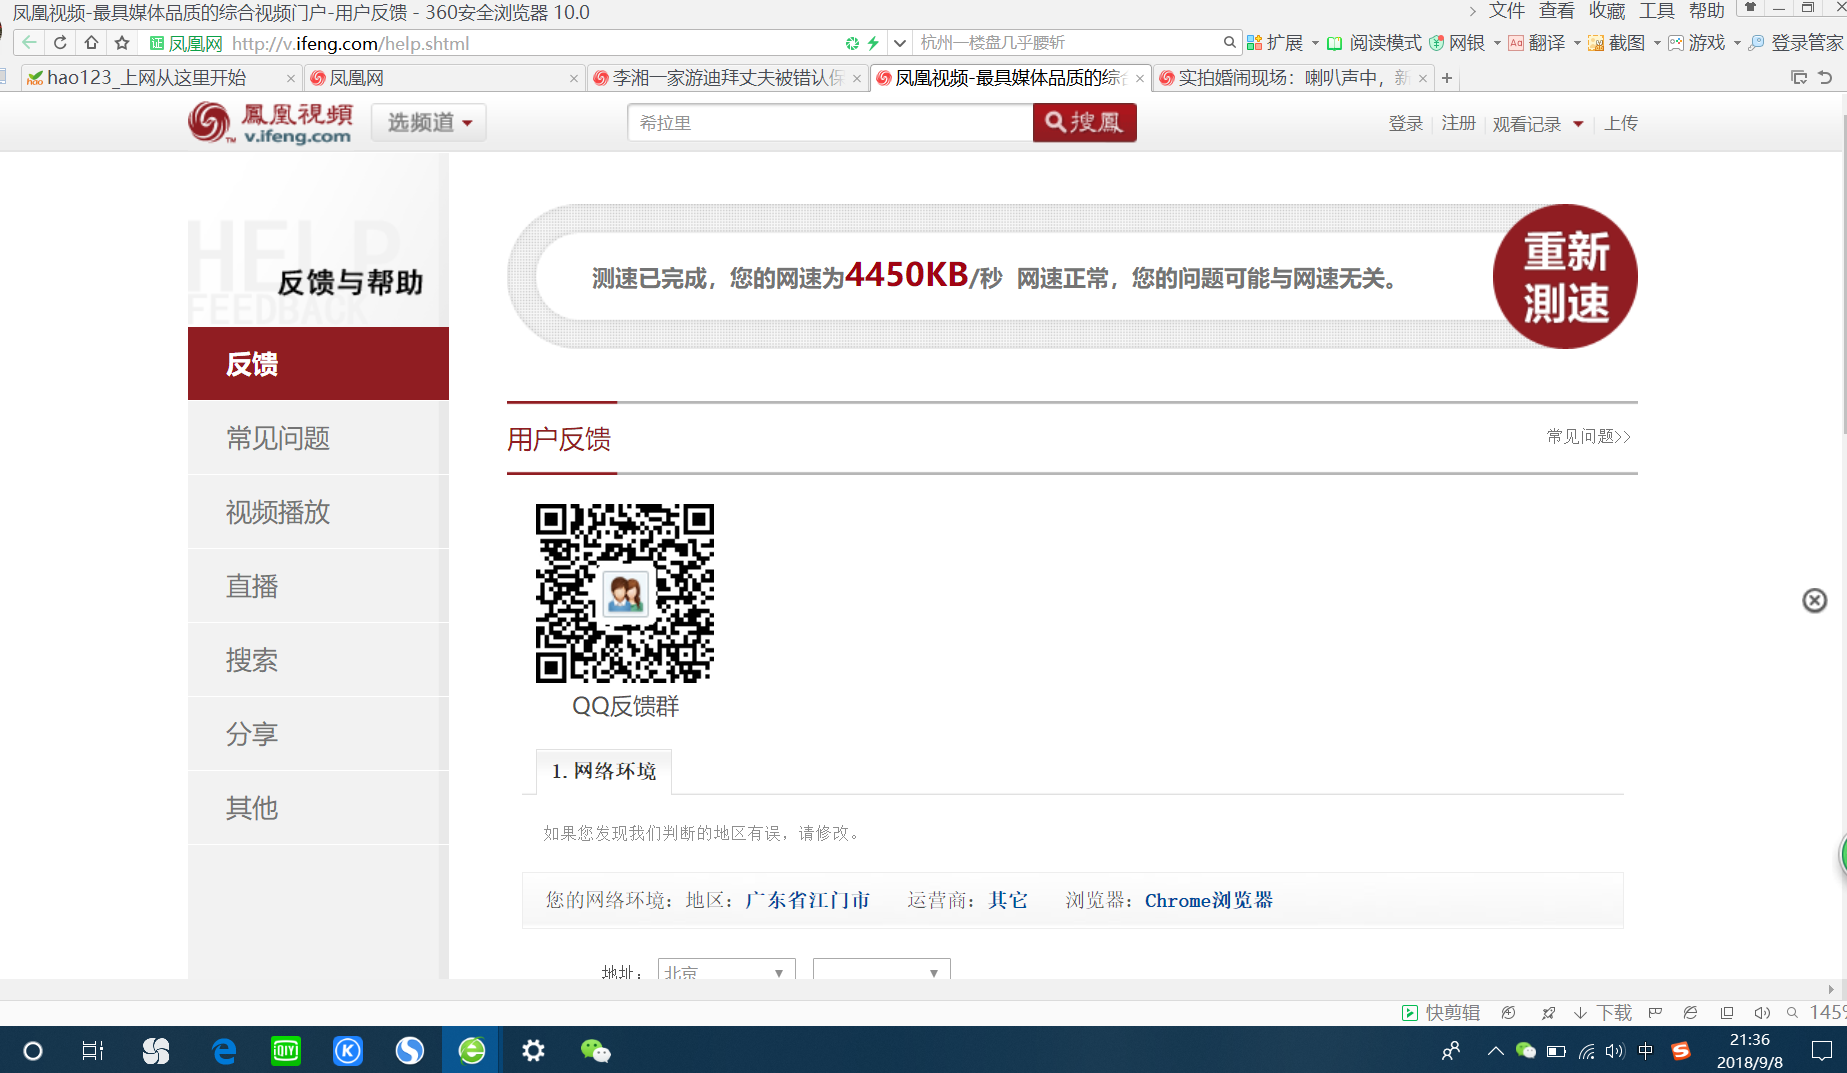Click the rocket accelerator icon in status bar
This screenshot has width=1847, height=1073.
(1548, 1013)
